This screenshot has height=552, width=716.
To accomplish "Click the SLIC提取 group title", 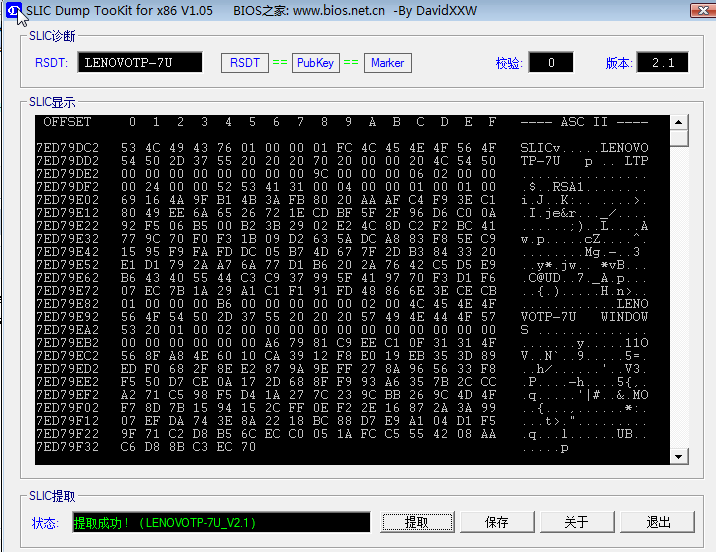I will (x=52, y=496).
